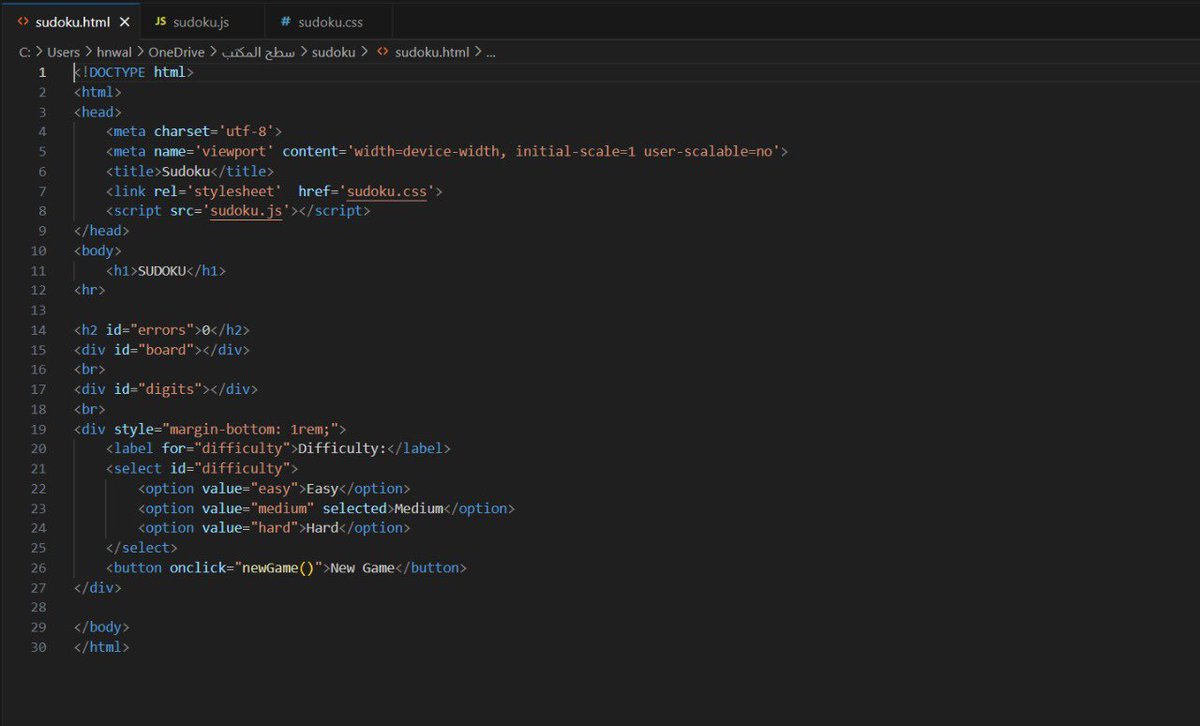Click line number 22 in the gutter
Image resolution: width=1200 pixels, height=726 pixels.
coord(39,488)
